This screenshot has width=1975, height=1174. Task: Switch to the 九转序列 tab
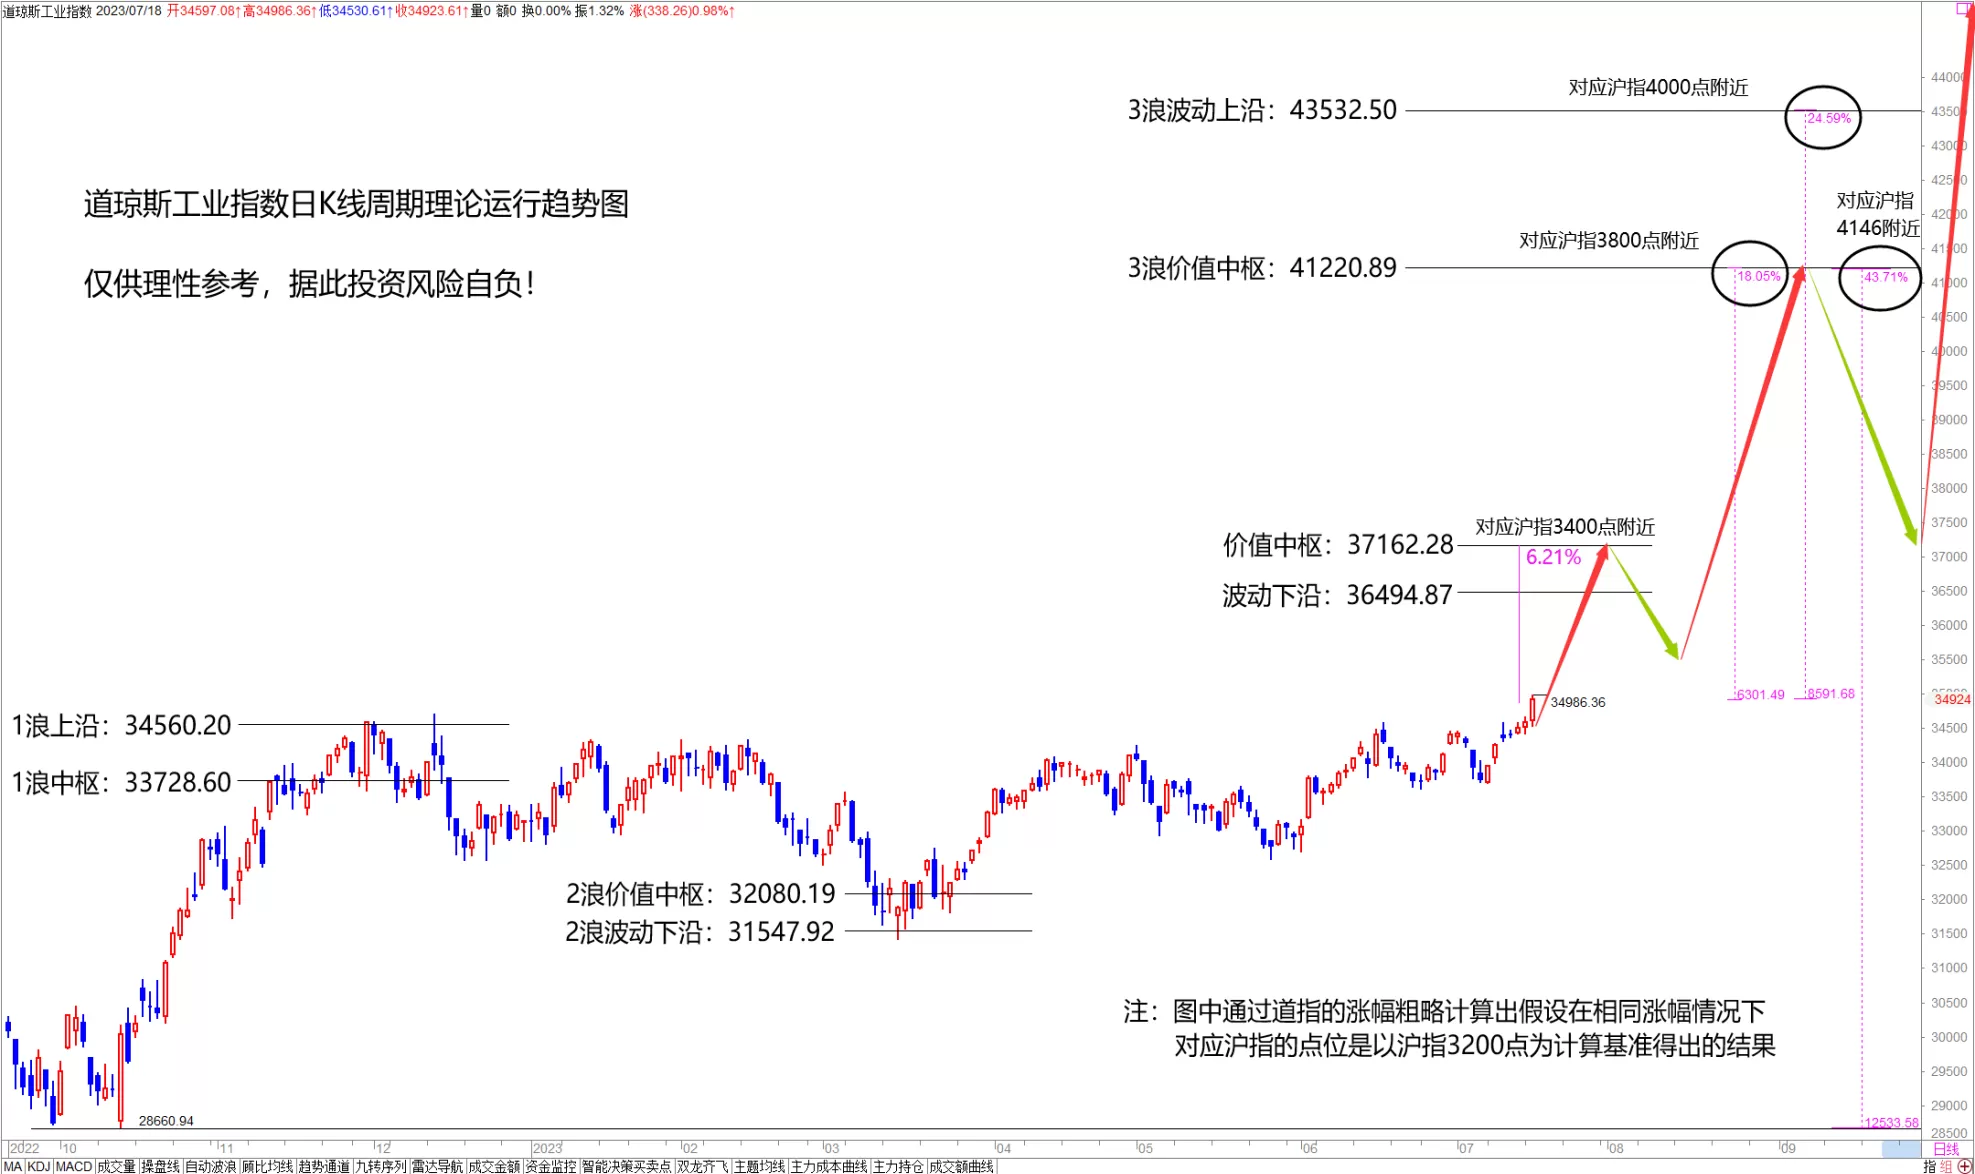pos(381,1166)
